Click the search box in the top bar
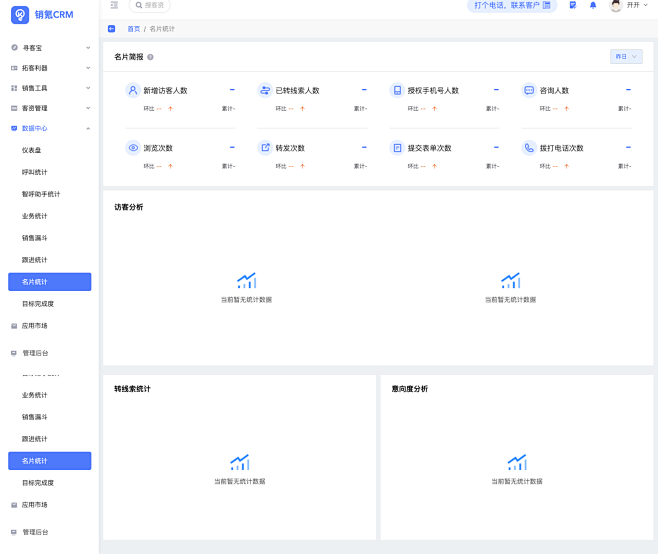658x554 pixels. pos(150,5)
